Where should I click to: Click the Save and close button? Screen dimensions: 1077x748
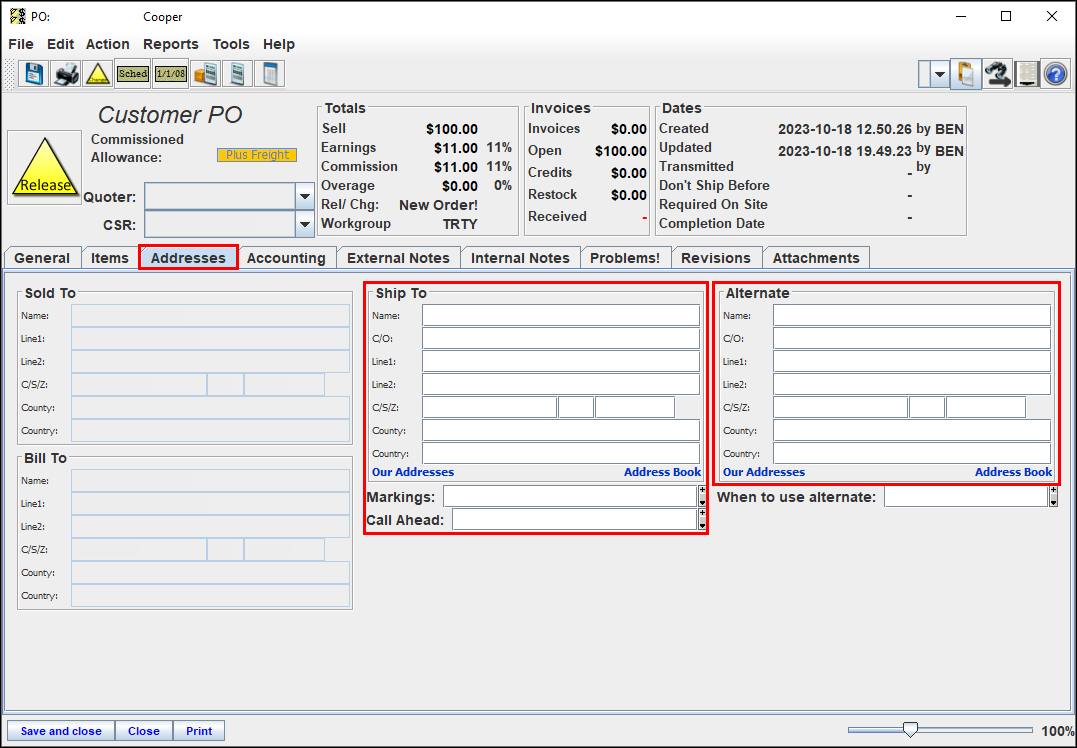[x=61, y=731]
